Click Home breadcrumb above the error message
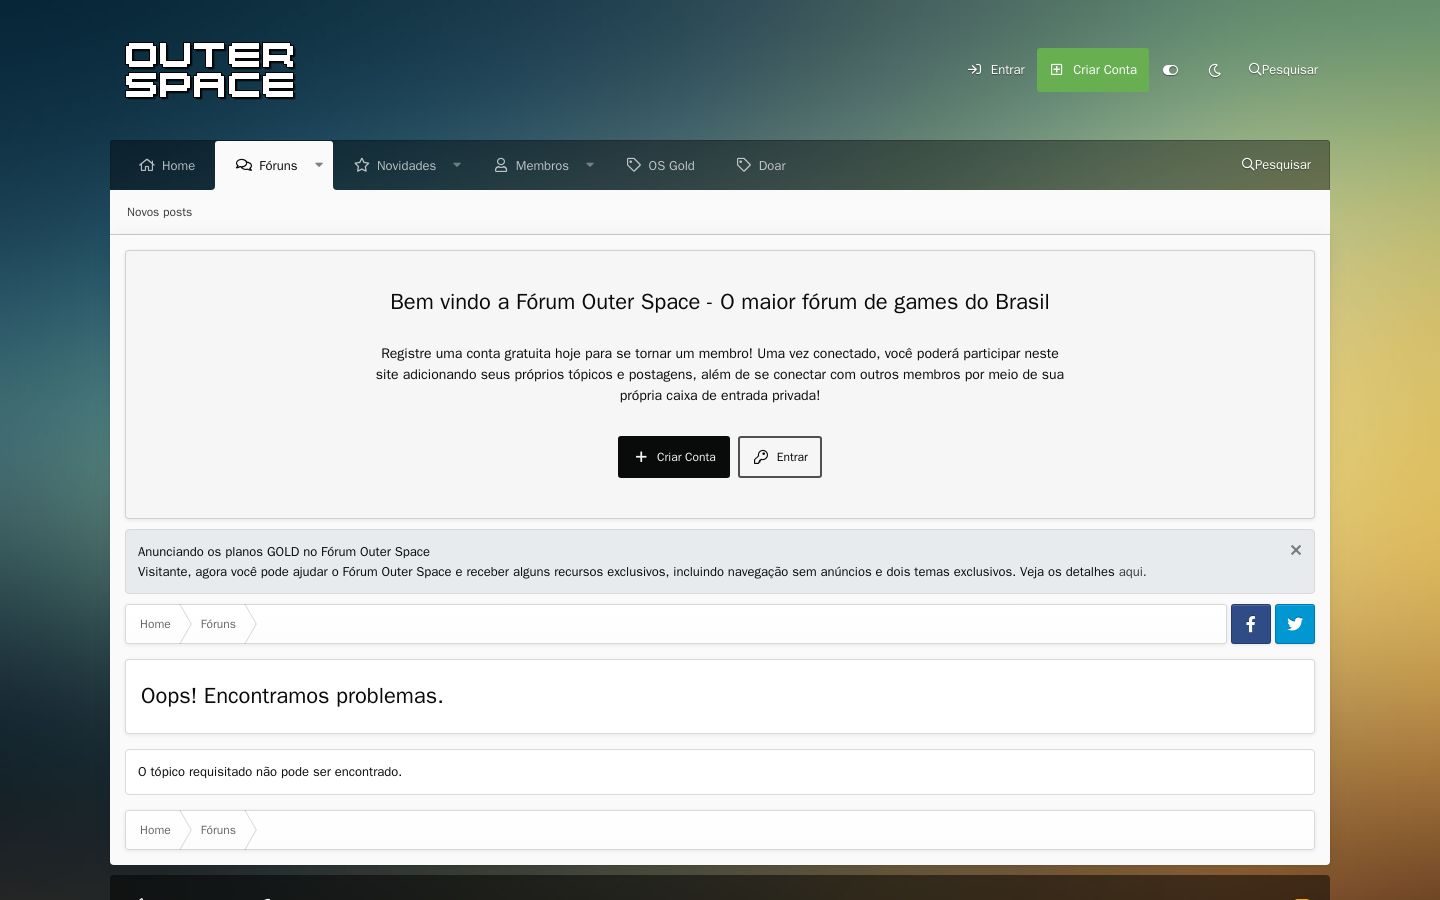The image size is (1440, 900). coord(155,624)
